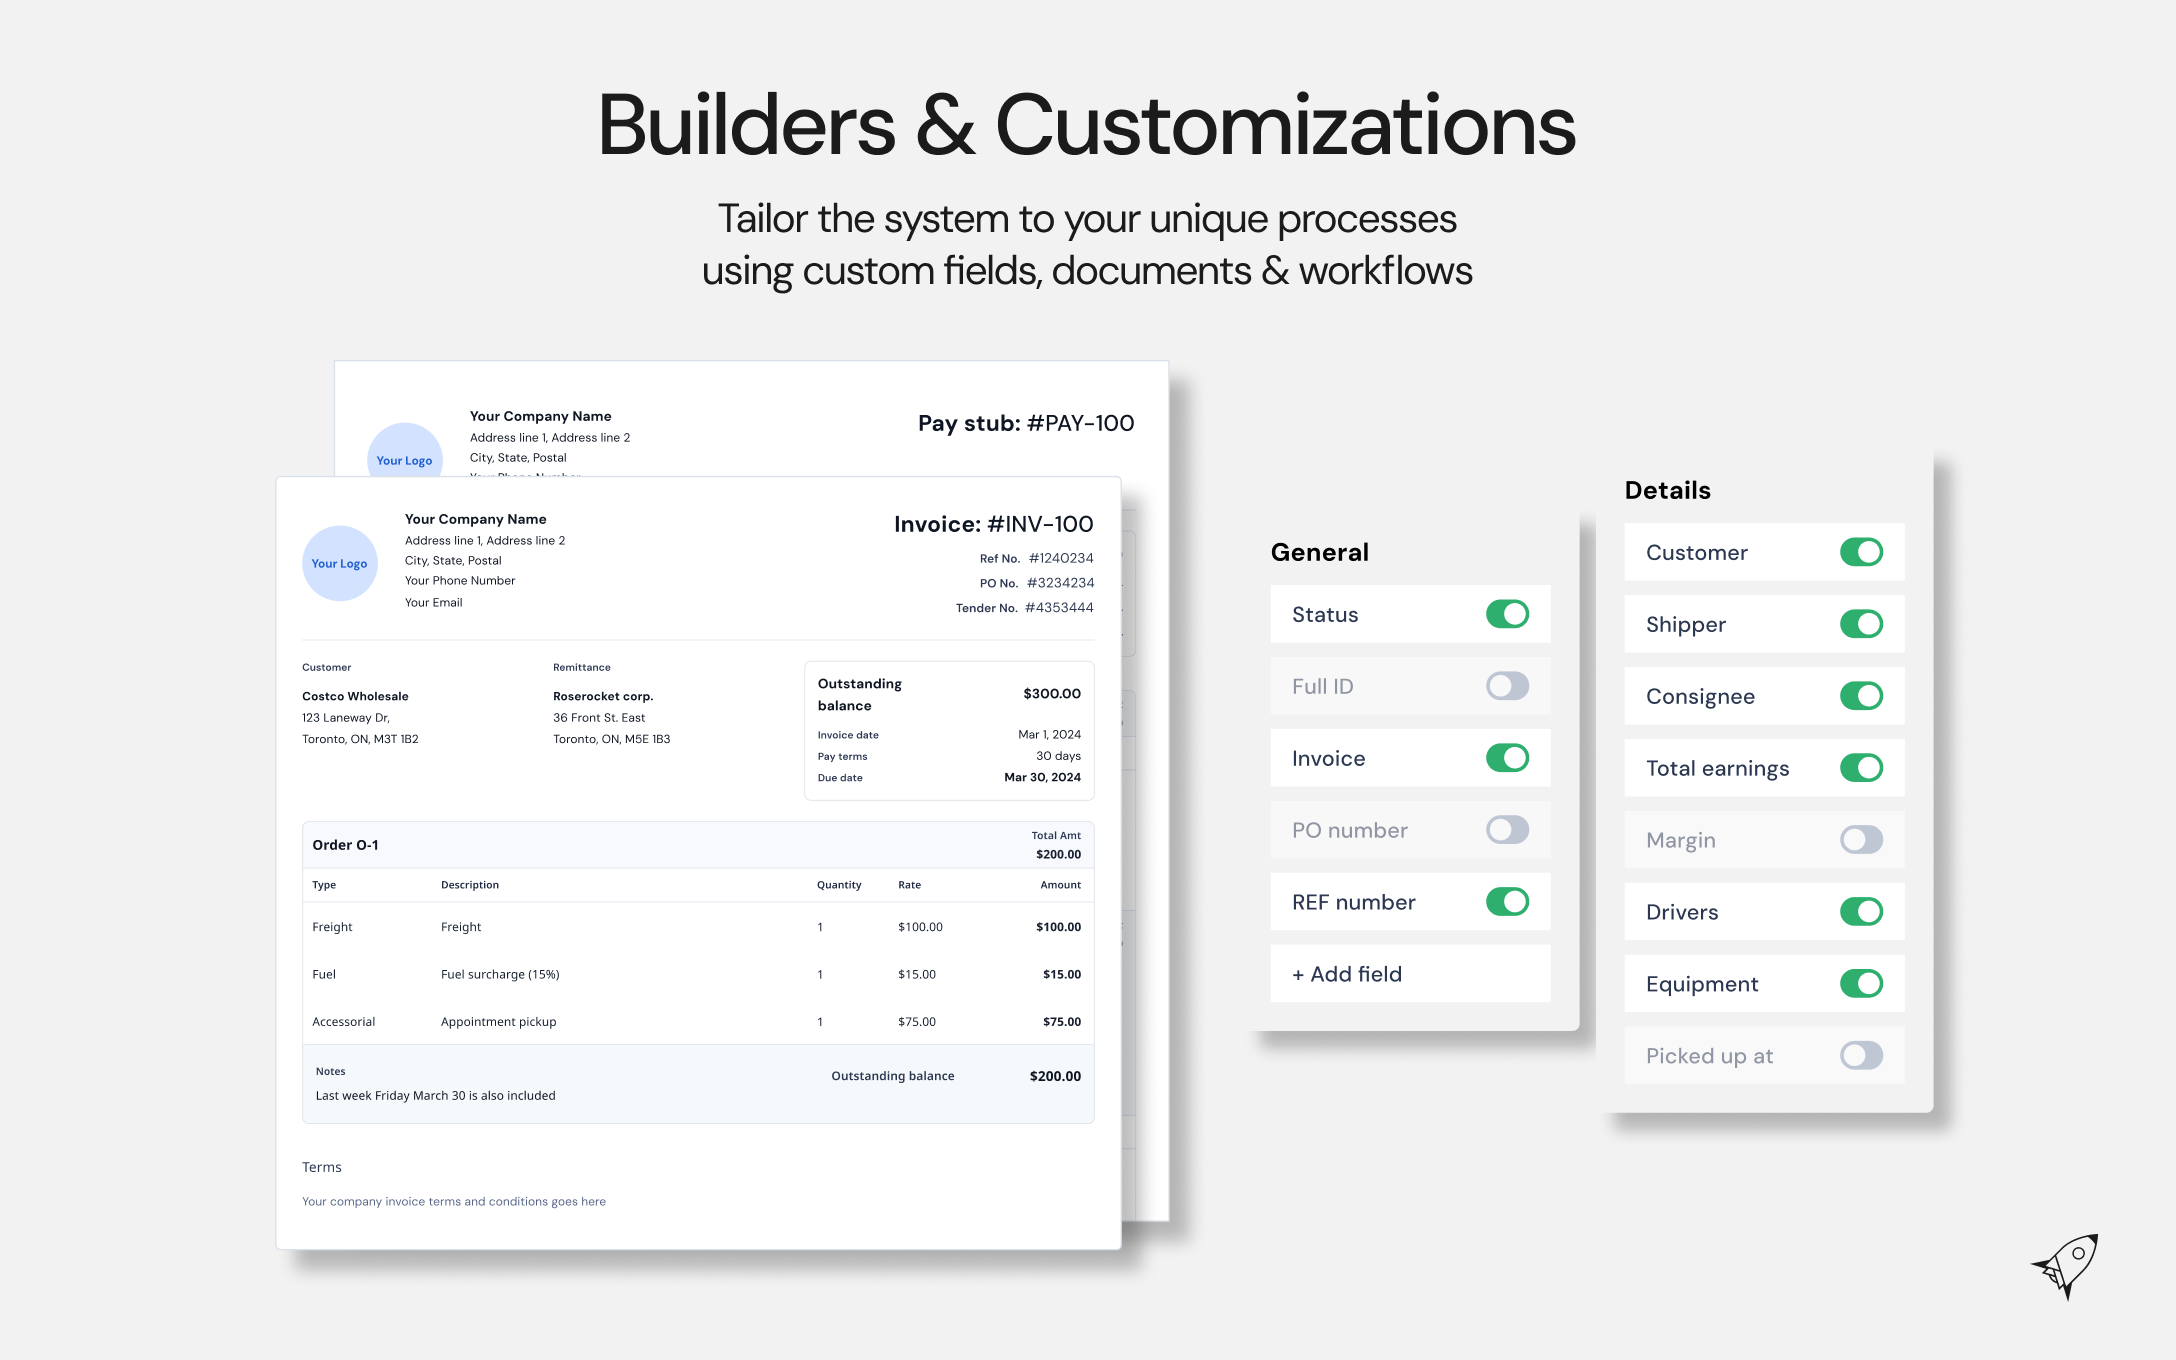Viewport: 2176px width, 1360px height.
Task: Enable the PO number toggle
Action: (1506, 830)
